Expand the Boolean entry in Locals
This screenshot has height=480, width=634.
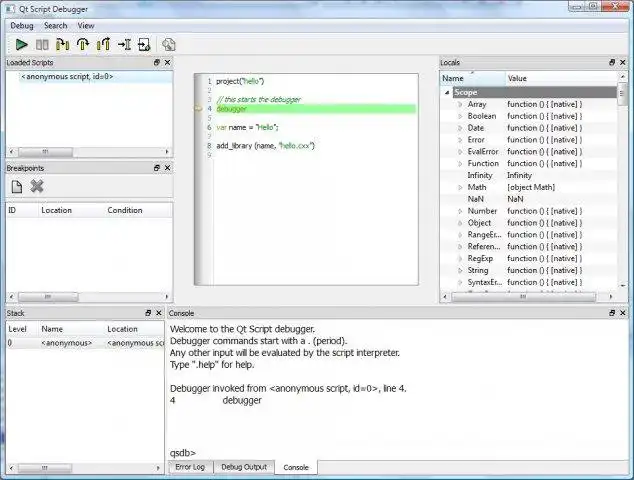point(460,116)
